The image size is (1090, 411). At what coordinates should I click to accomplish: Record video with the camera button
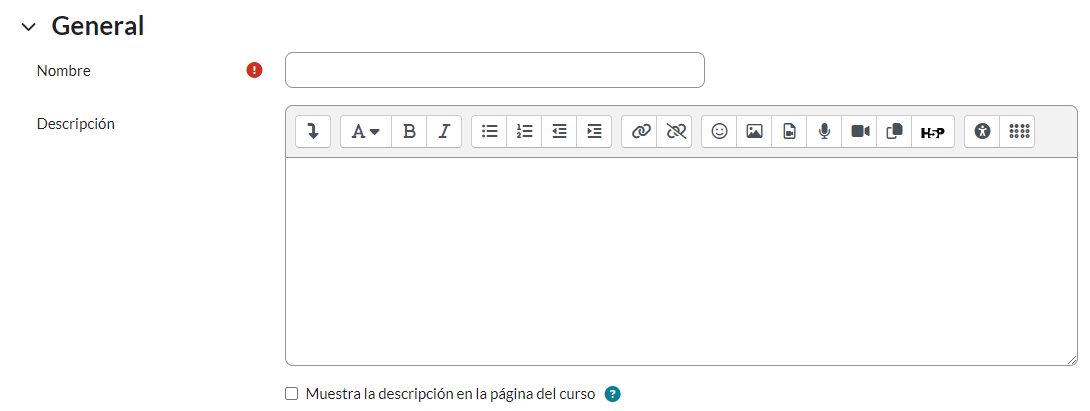click(860, 131)
